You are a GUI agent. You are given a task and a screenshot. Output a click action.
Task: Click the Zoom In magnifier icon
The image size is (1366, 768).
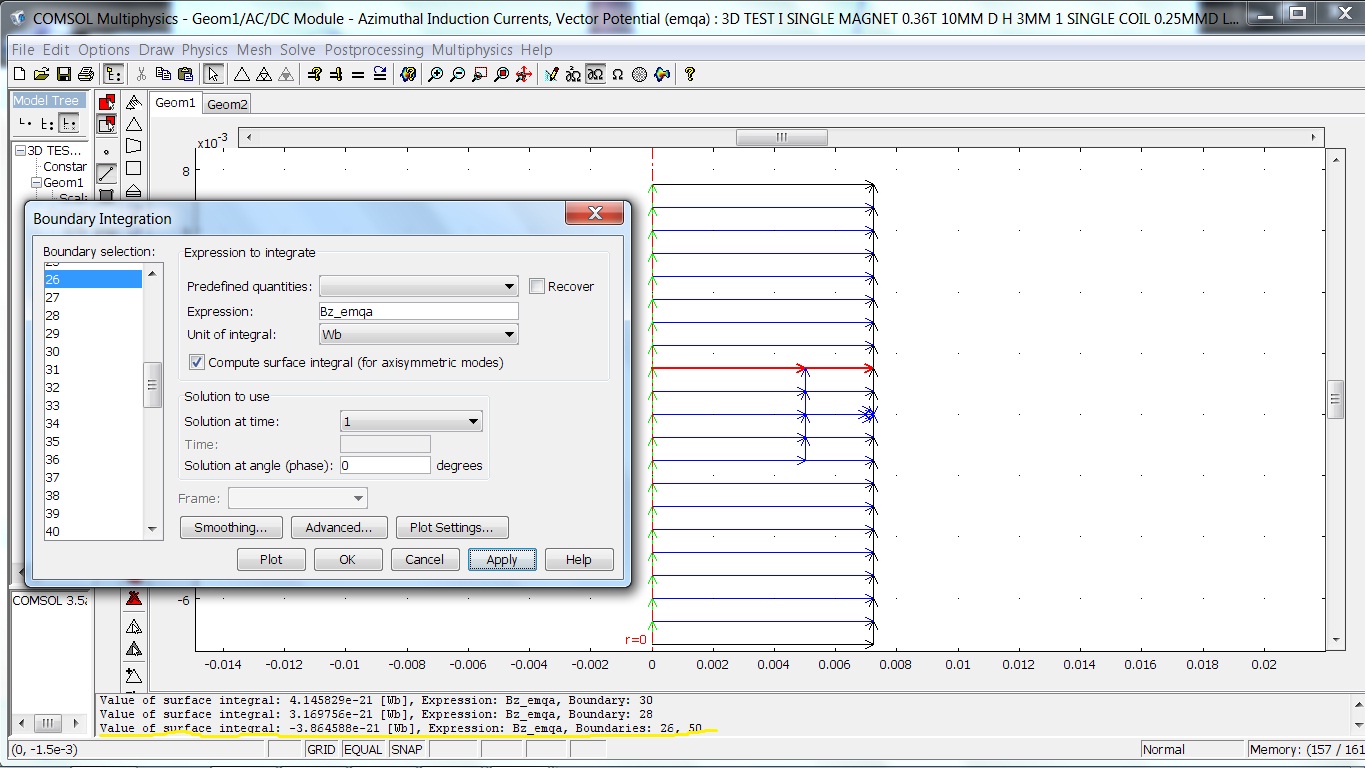coord(435,74)
